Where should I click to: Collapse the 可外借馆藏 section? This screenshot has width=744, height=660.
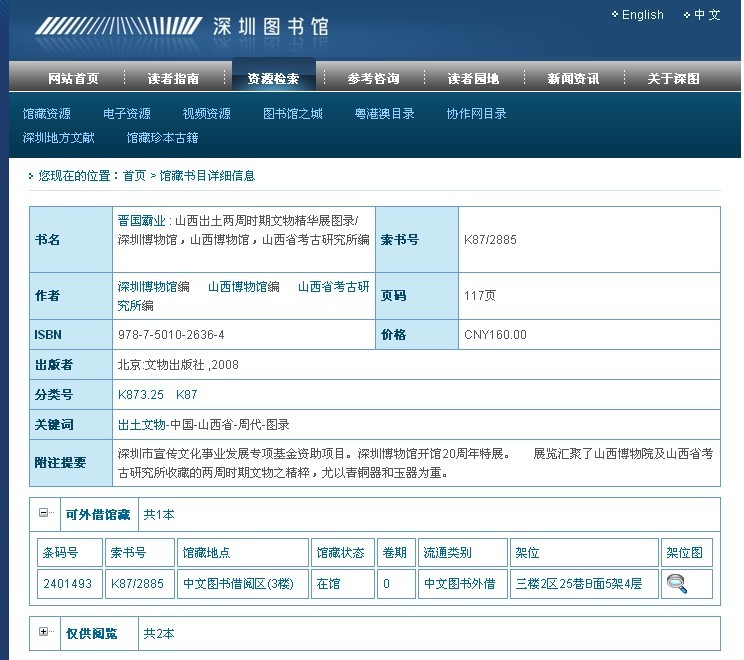coord(44,513)
